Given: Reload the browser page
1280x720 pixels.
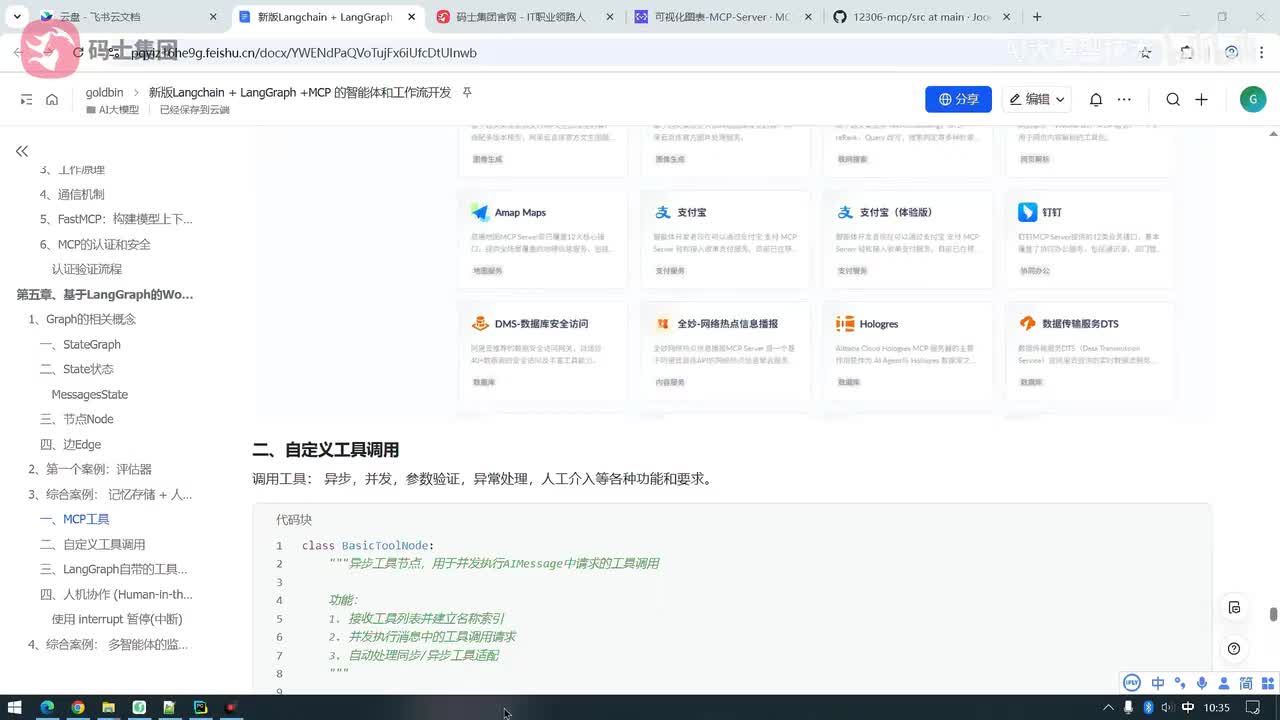Looking at the screenshot, I should coord(77,53).
